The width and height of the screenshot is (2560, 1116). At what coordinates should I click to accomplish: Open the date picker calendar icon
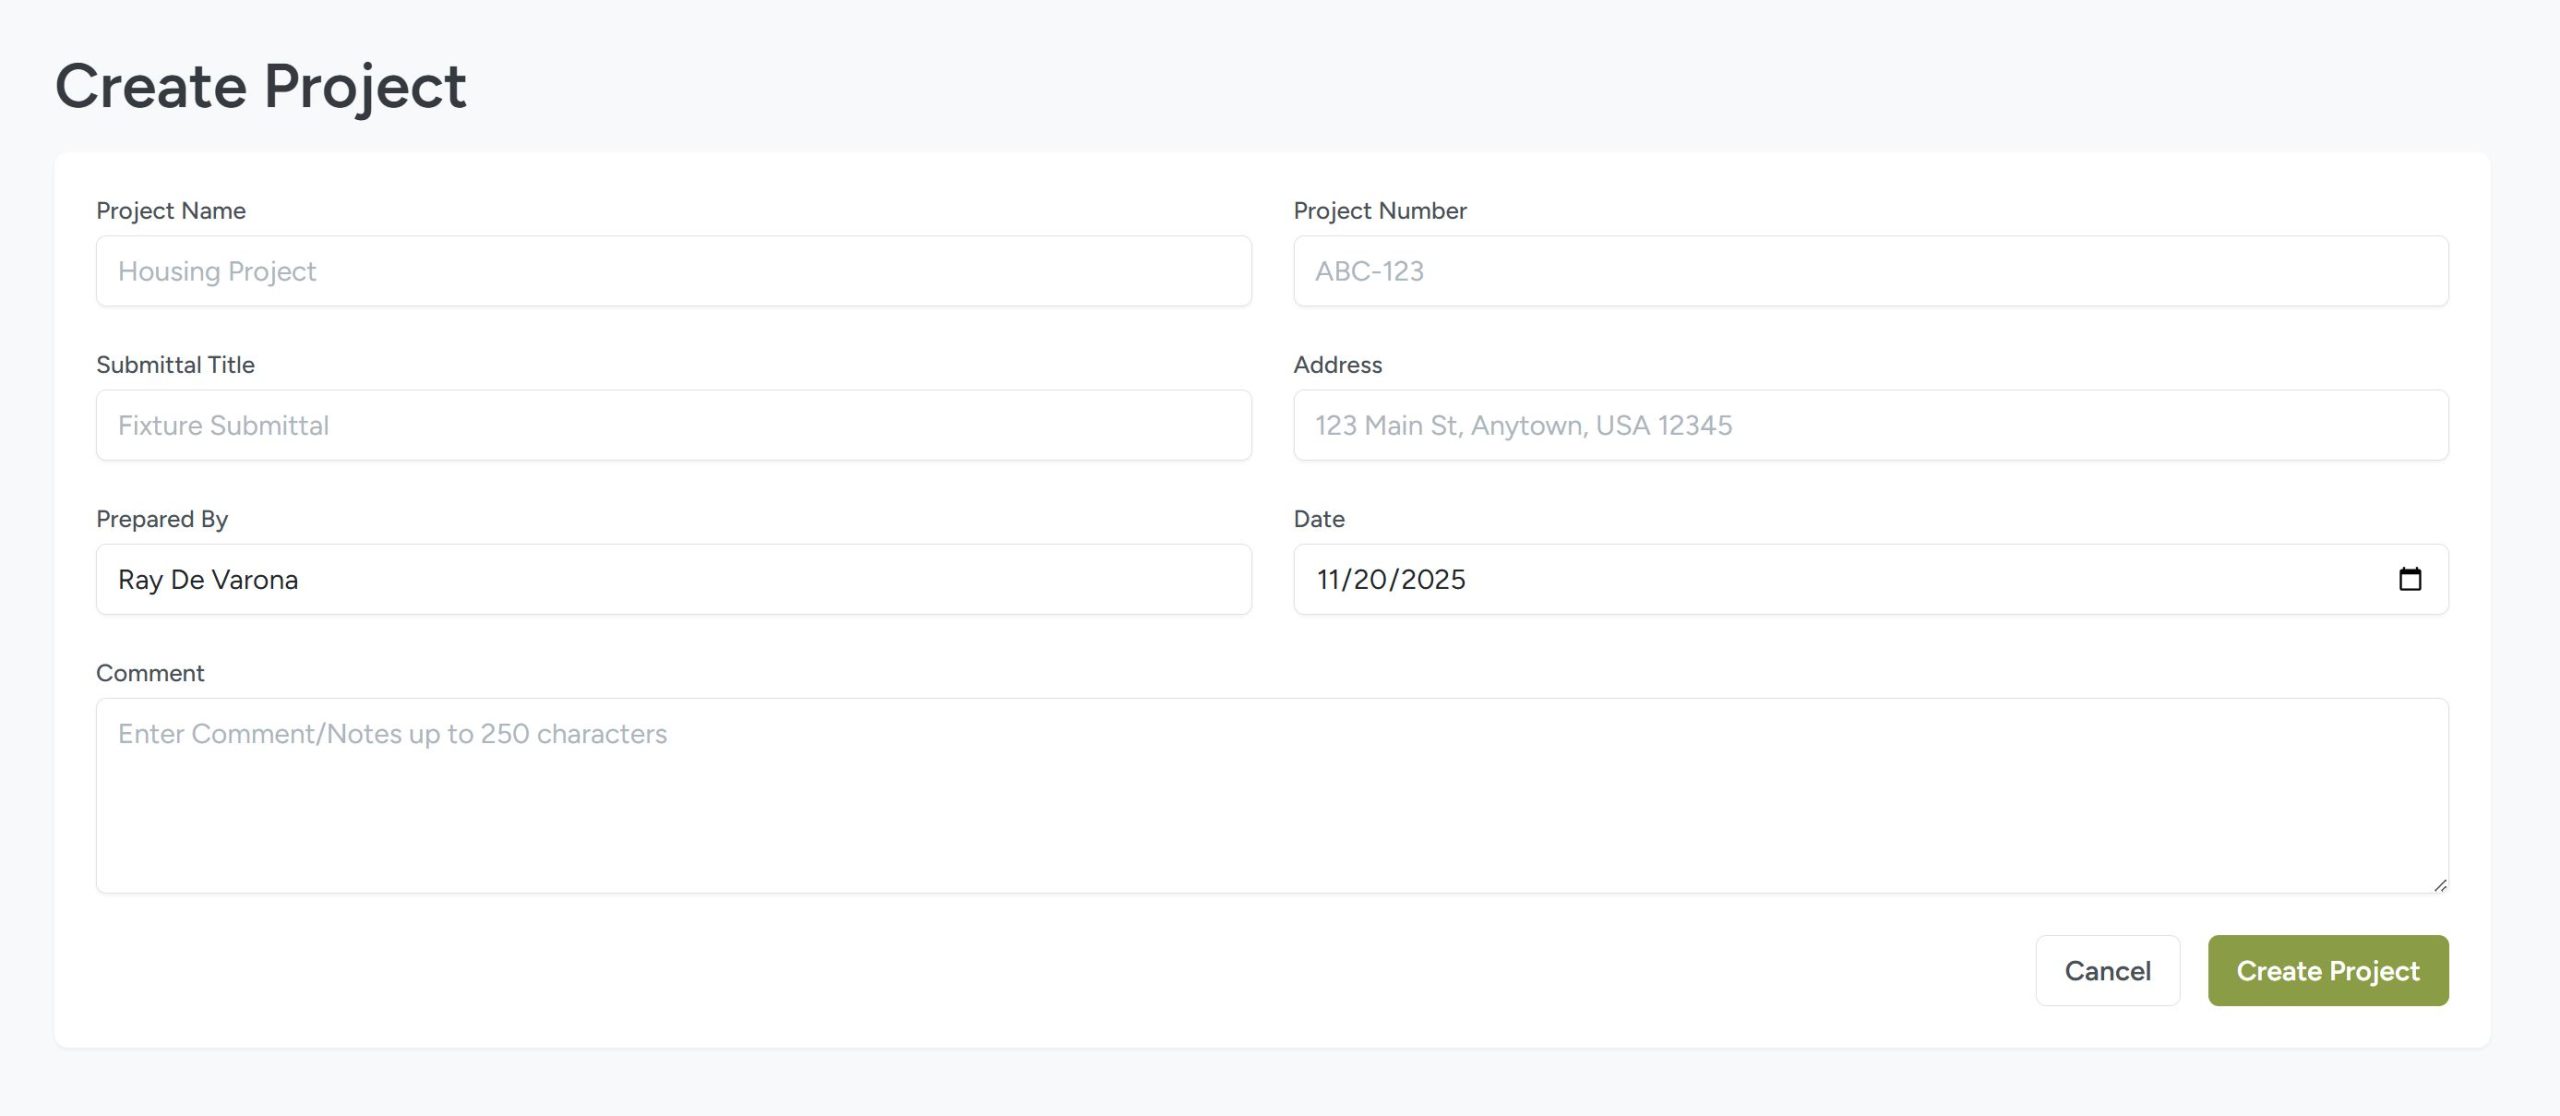point(2409,579)
